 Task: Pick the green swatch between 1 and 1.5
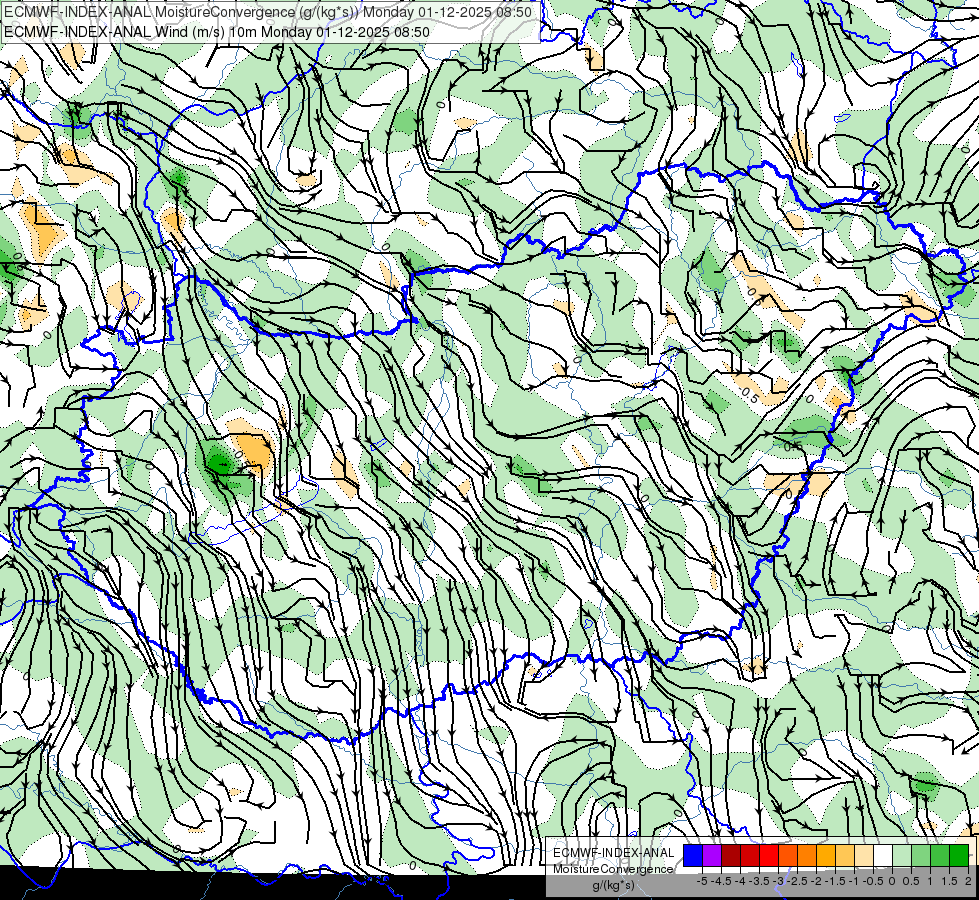[x=940, y=855]
